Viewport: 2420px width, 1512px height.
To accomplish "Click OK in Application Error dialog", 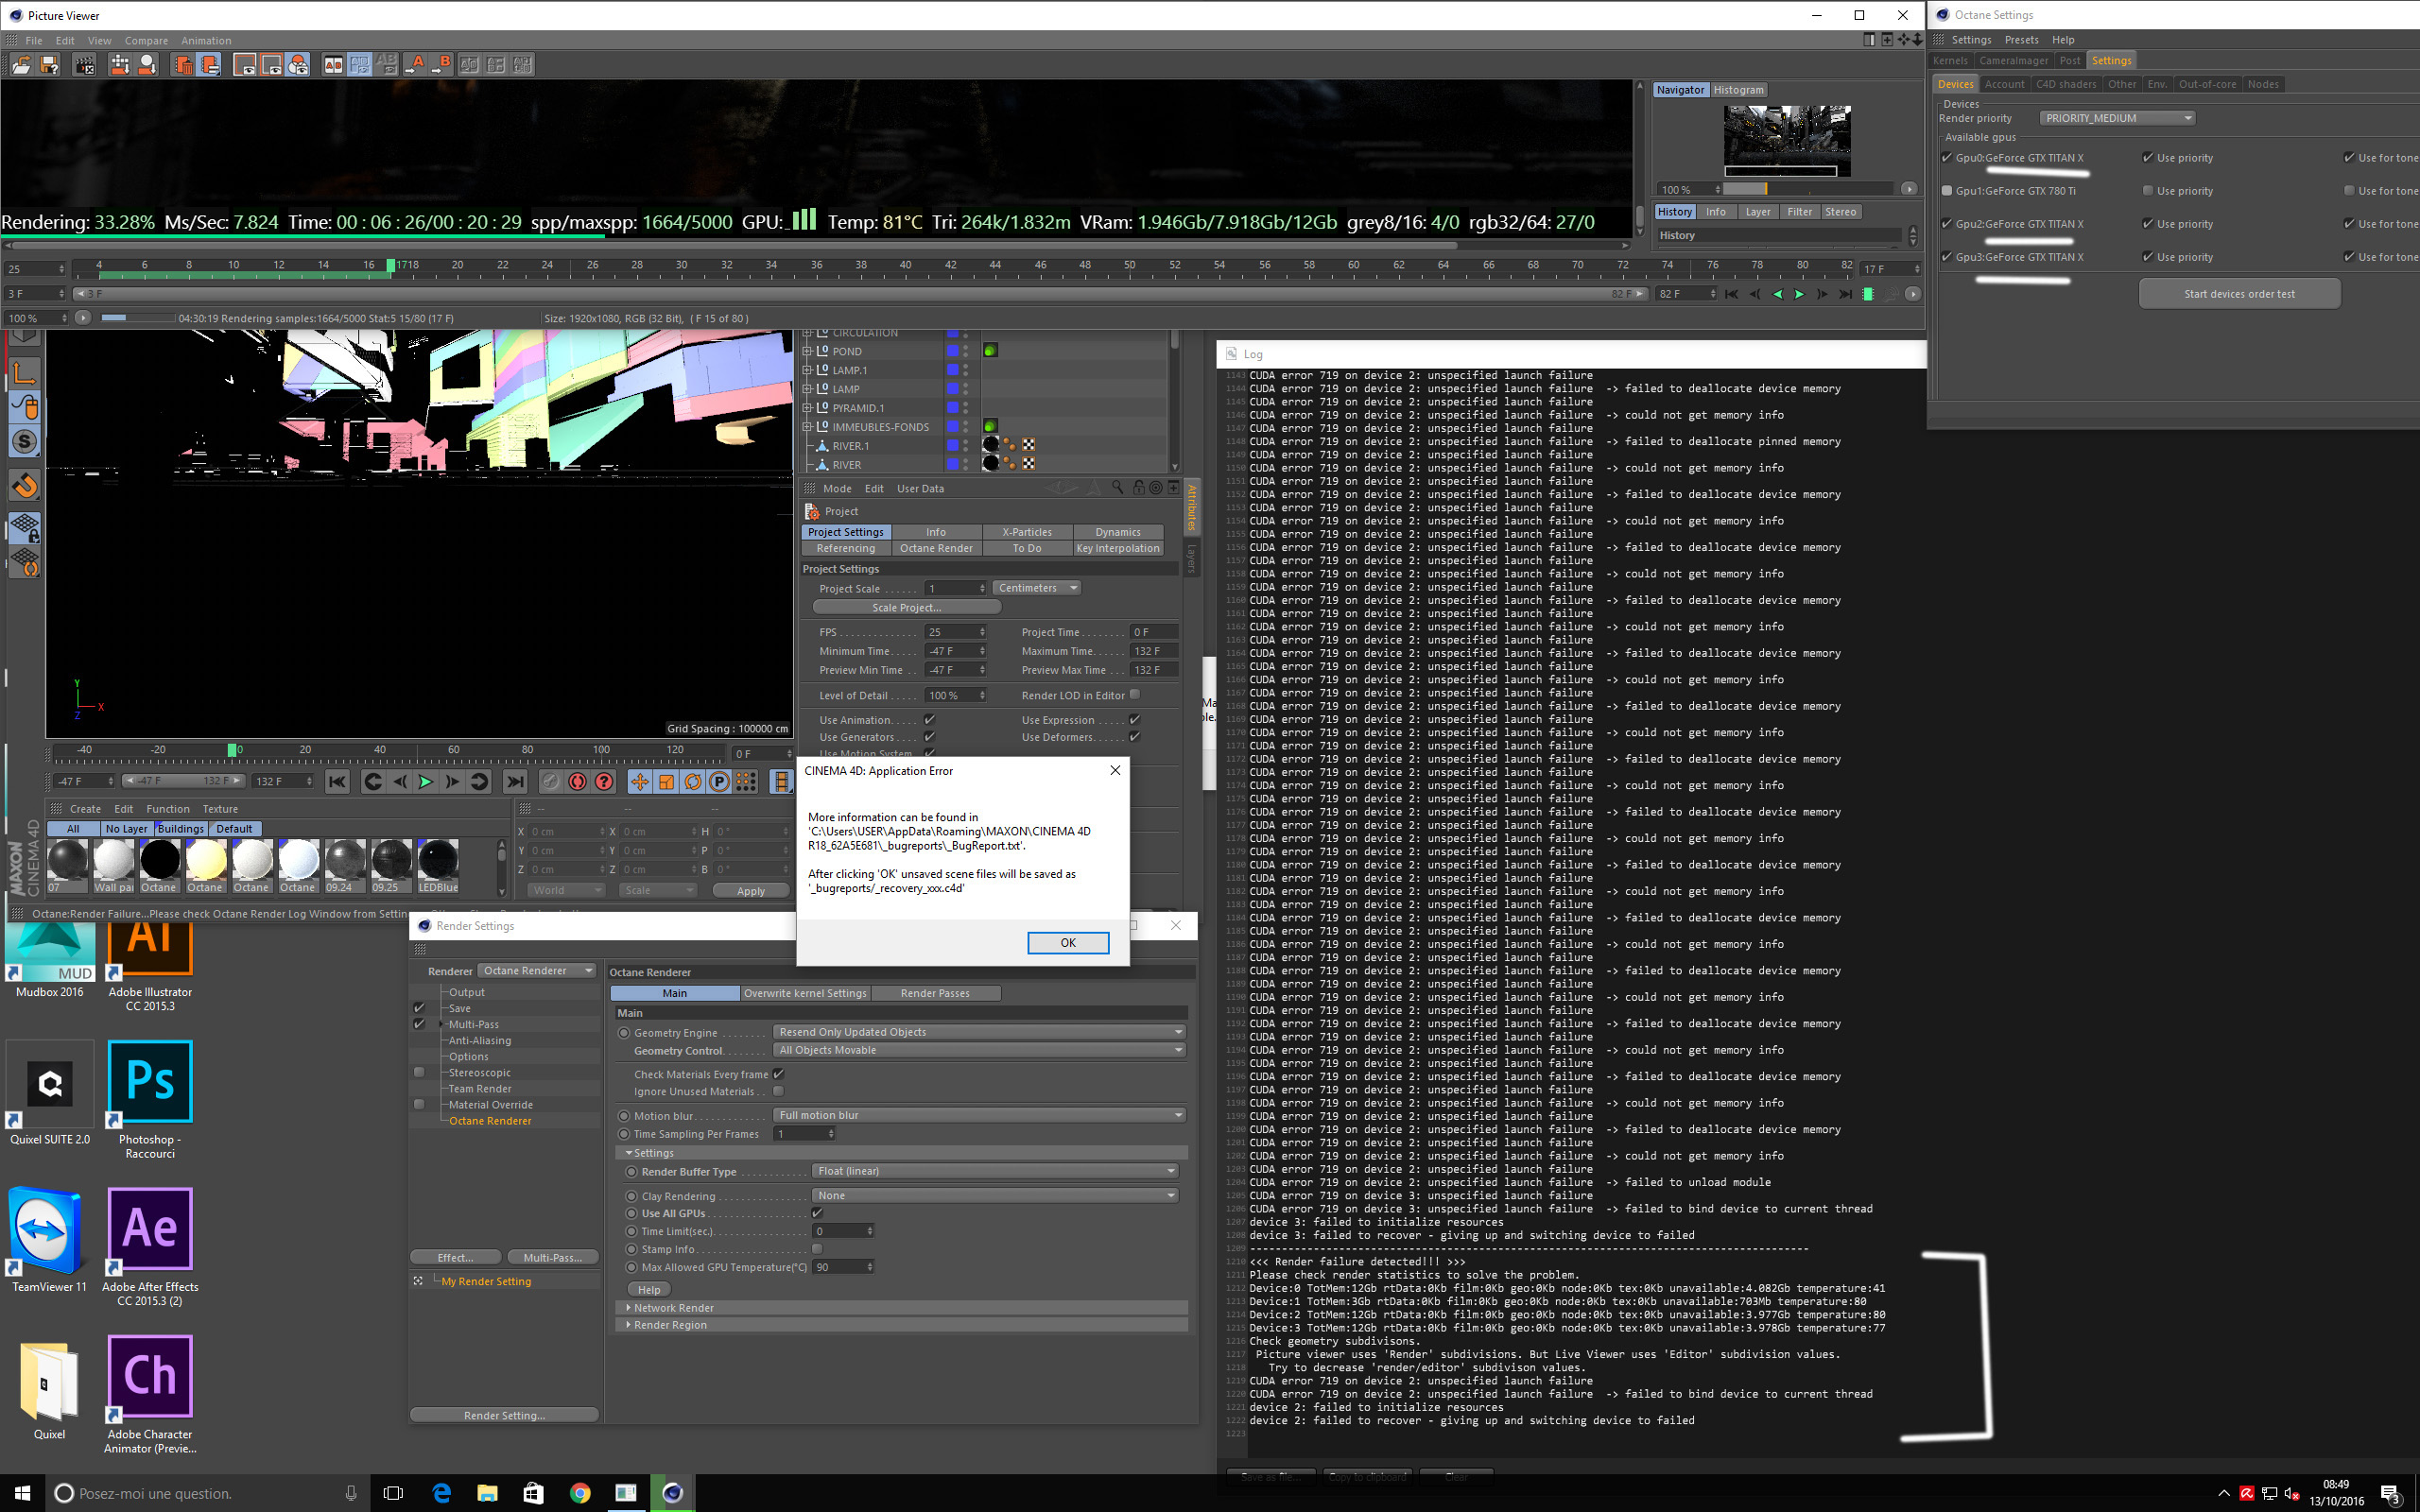I will [1067, 943].
